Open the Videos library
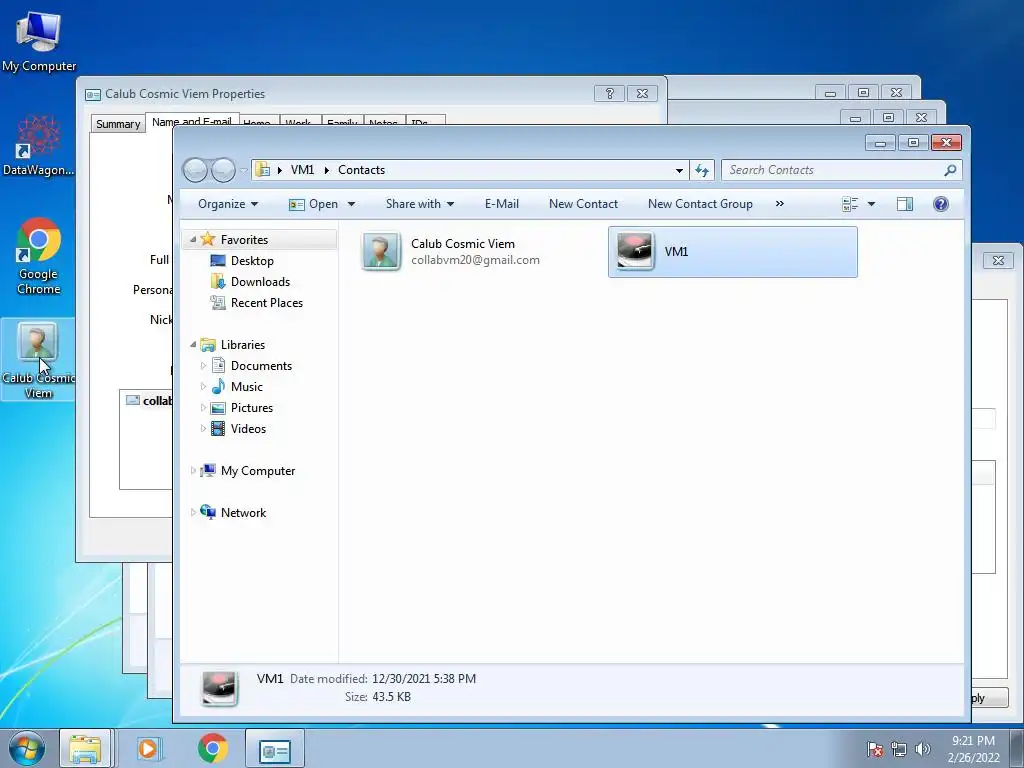Screen dimensions: 1024x768 click(248, 428)
